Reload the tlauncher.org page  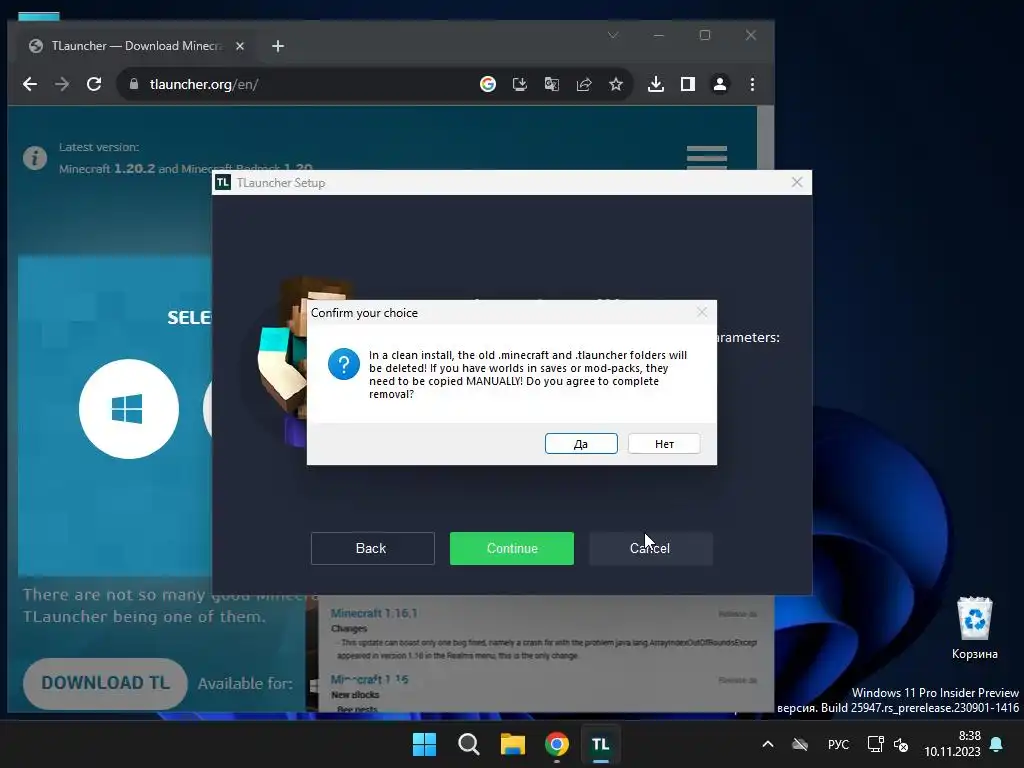pos(94,84)
